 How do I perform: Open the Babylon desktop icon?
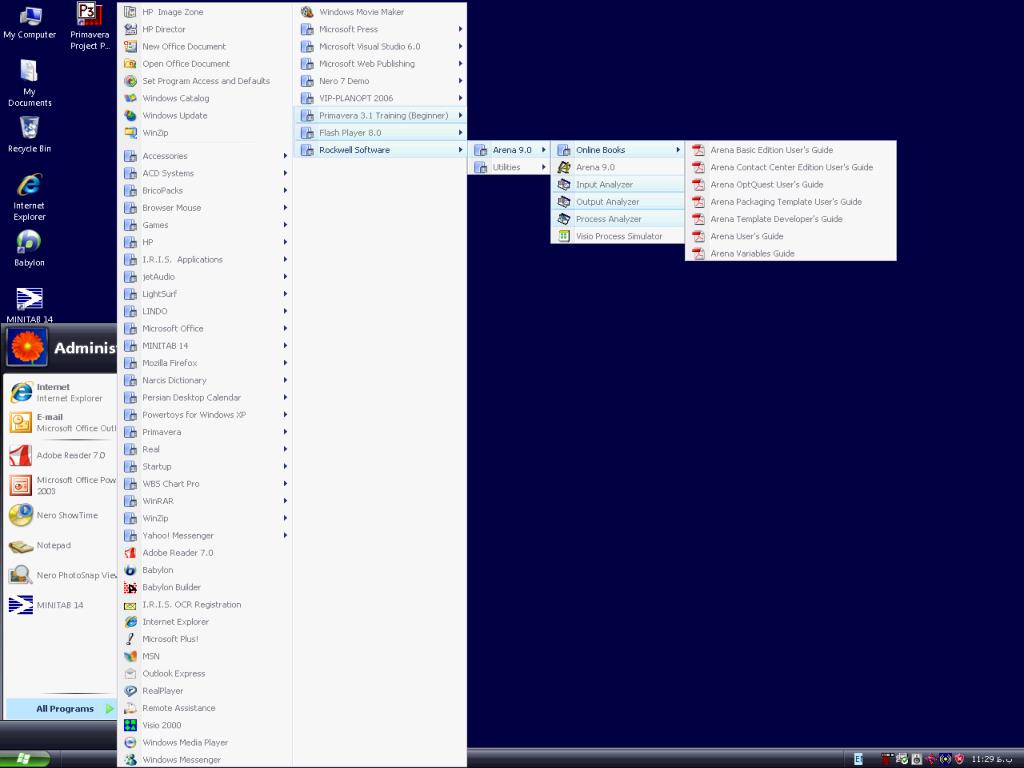(29, 248)
